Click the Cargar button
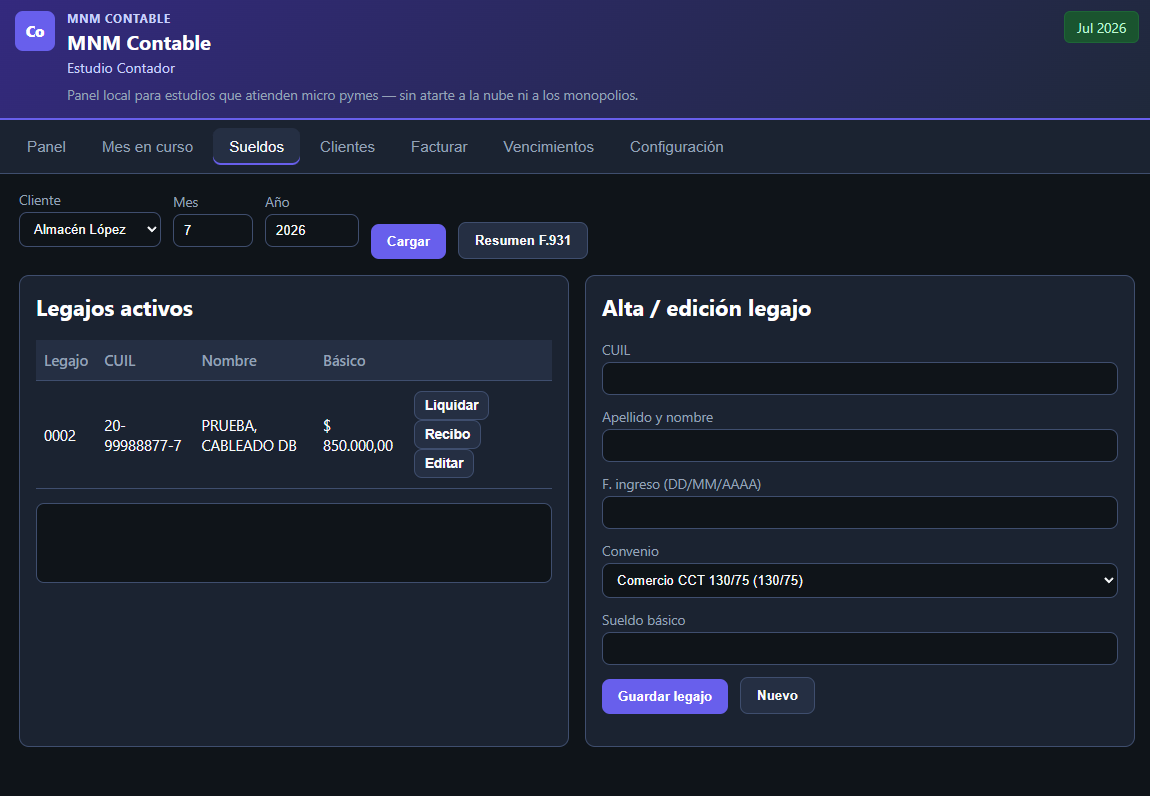 coord(409,241)
